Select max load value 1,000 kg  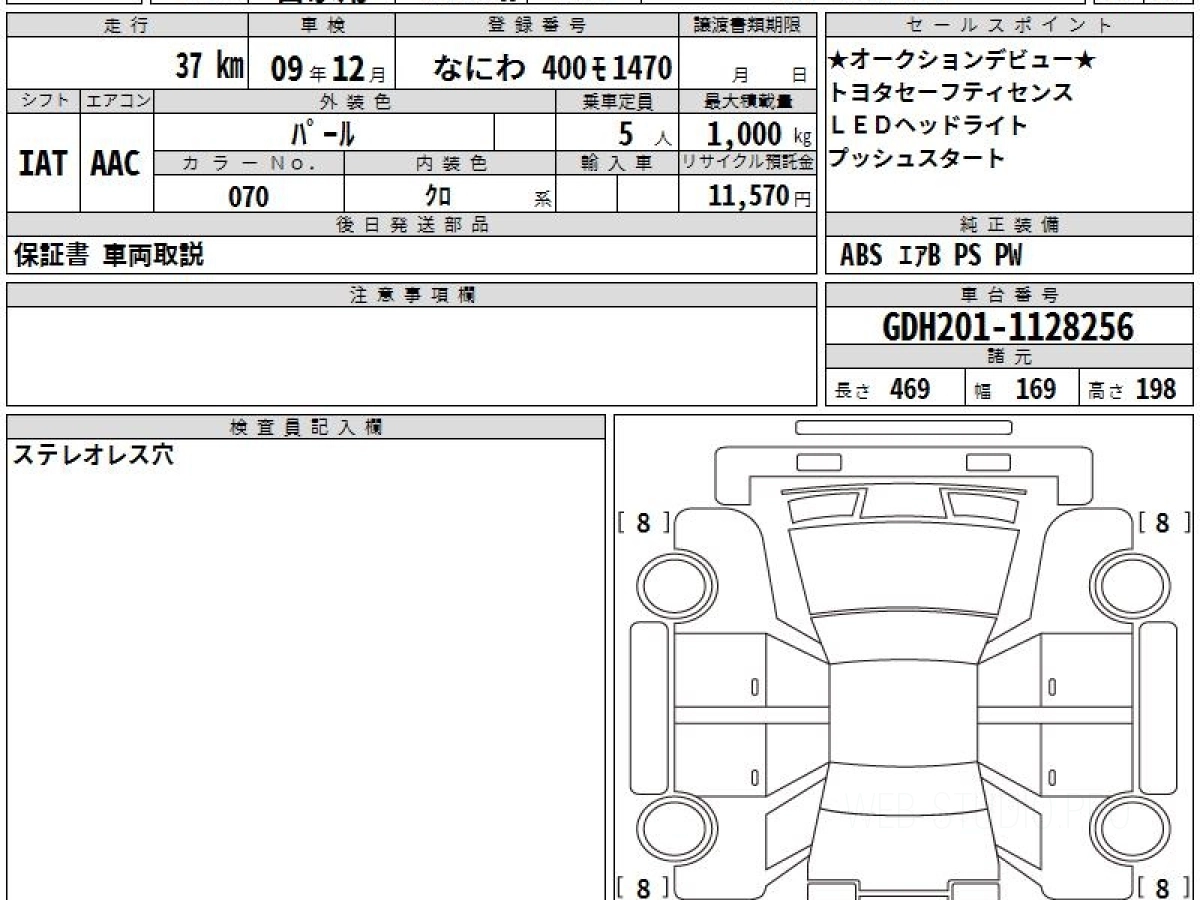(x=759, y=133)
